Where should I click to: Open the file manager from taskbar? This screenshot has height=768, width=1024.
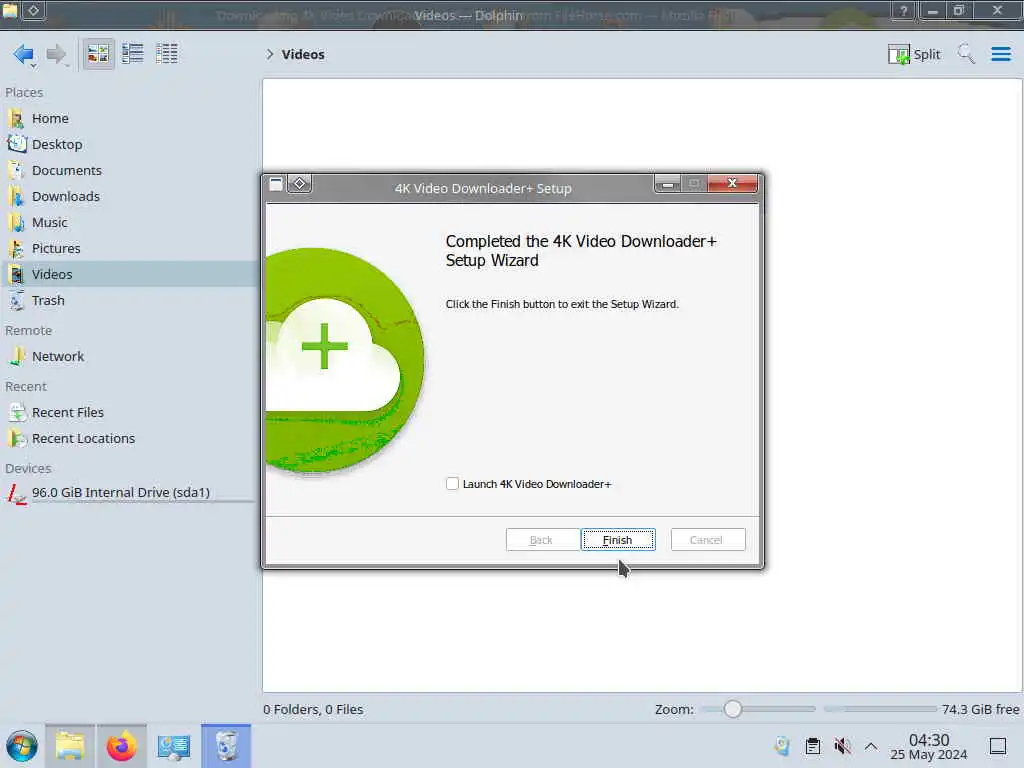[70, 746]
